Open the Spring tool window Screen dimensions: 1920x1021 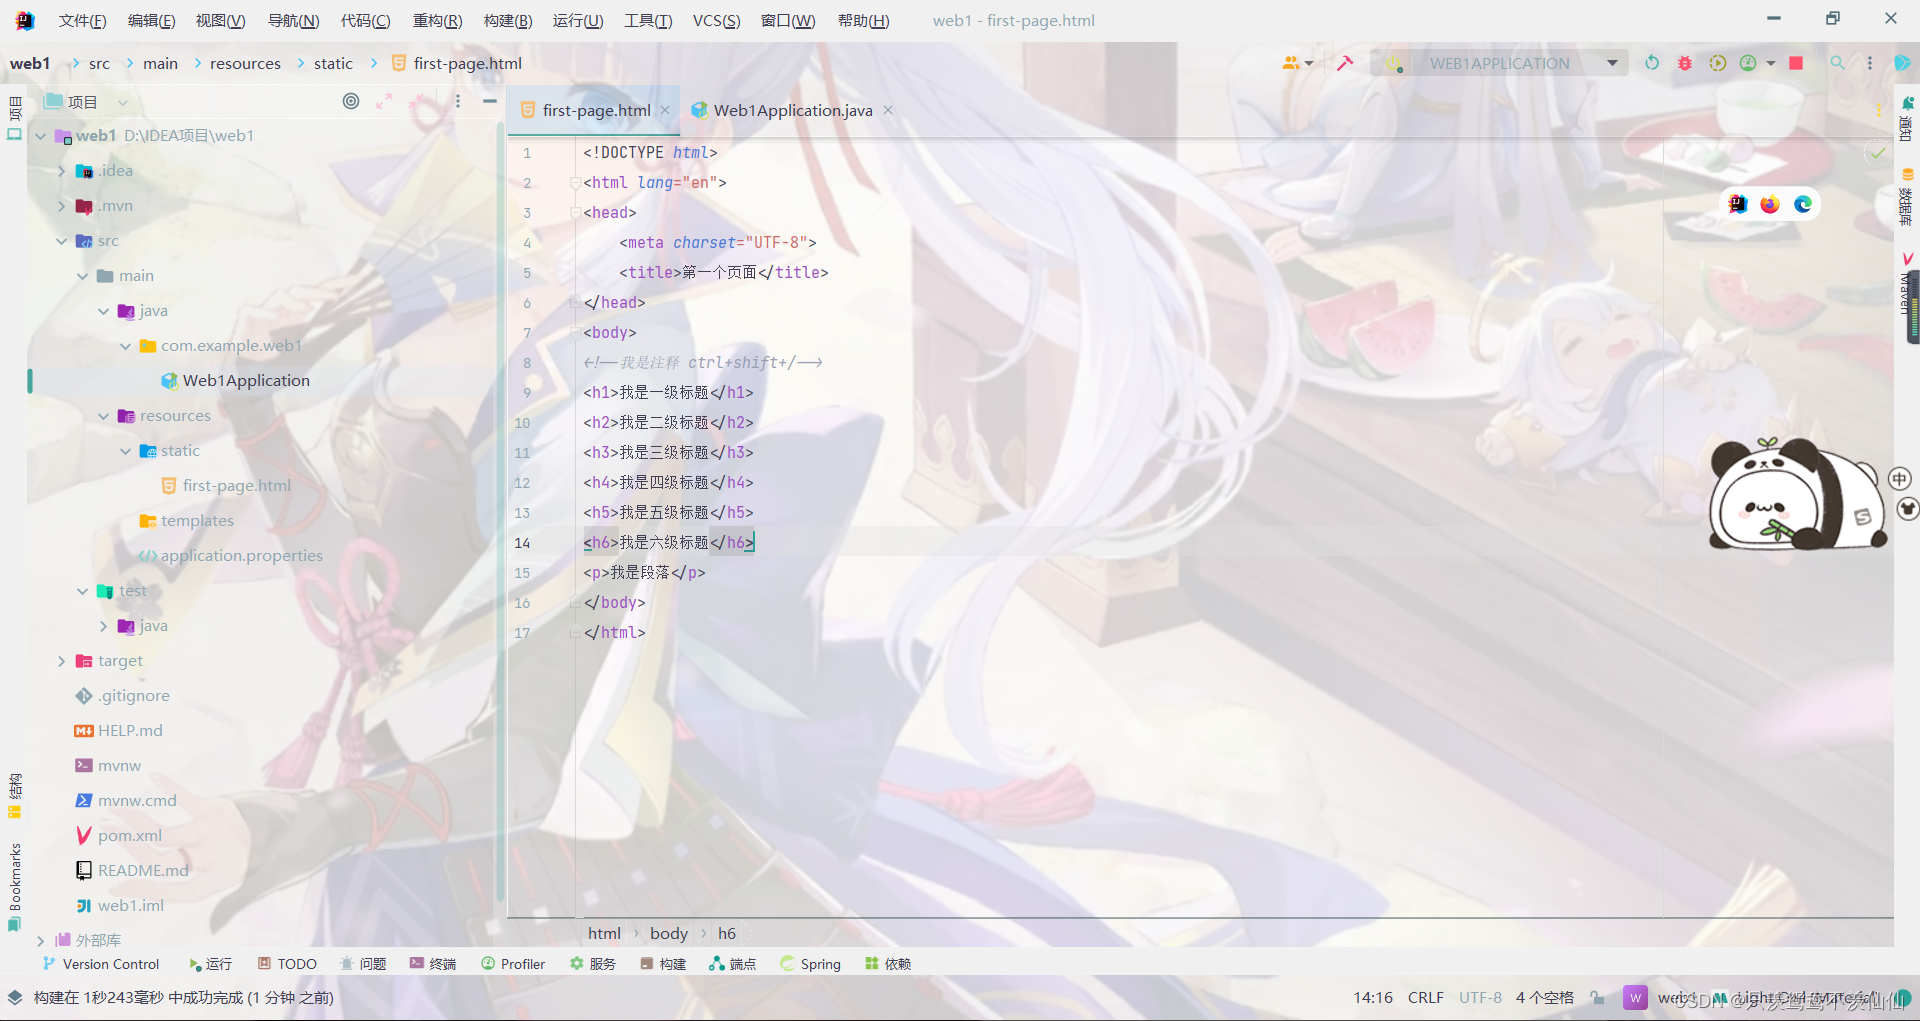click(x=810, y=964)
